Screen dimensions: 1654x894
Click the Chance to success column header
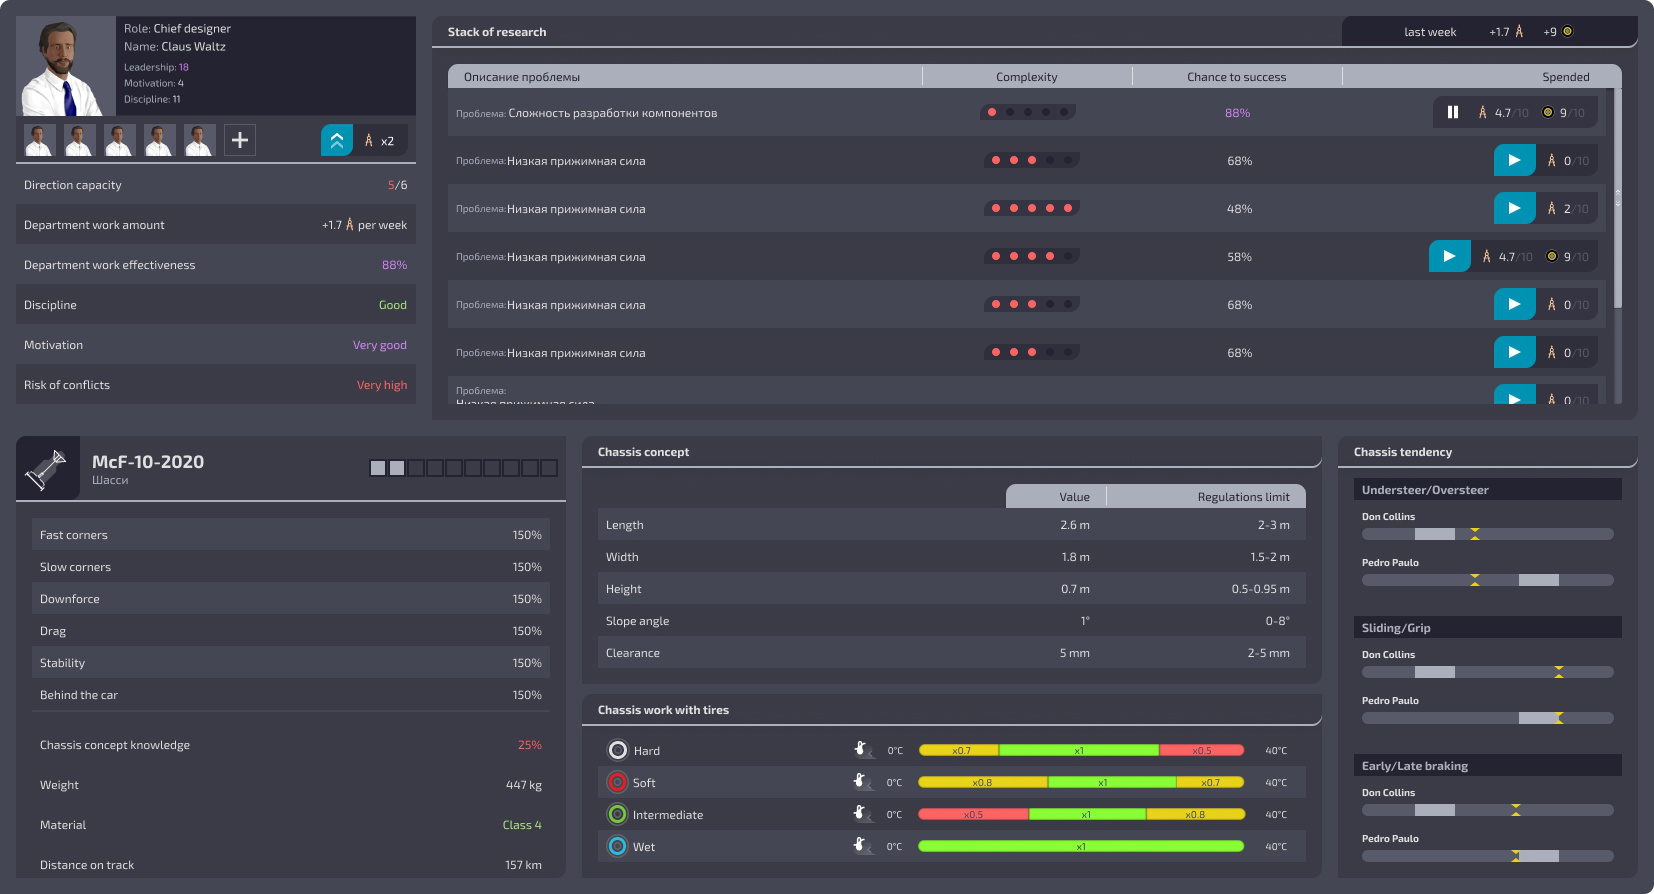[x=1236, y=77]
